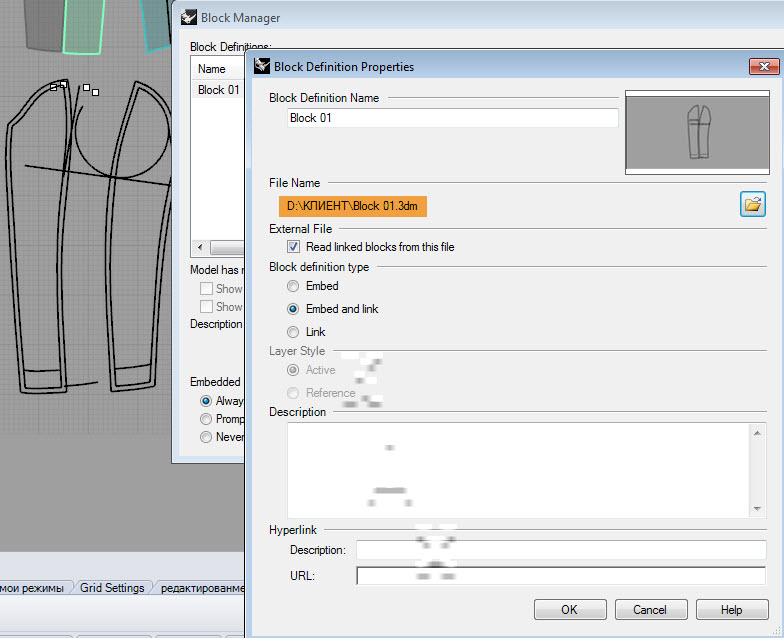The image size is (784, 638).
Task: Choose the Link block definition type
Action: pos(293,332)
